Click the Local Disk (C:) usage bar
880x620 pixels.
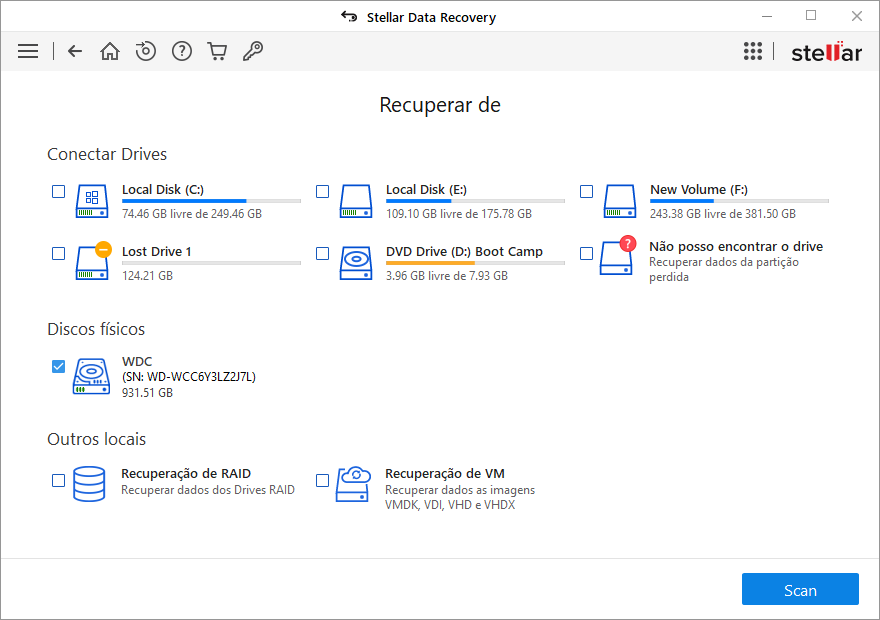(211, 202)
